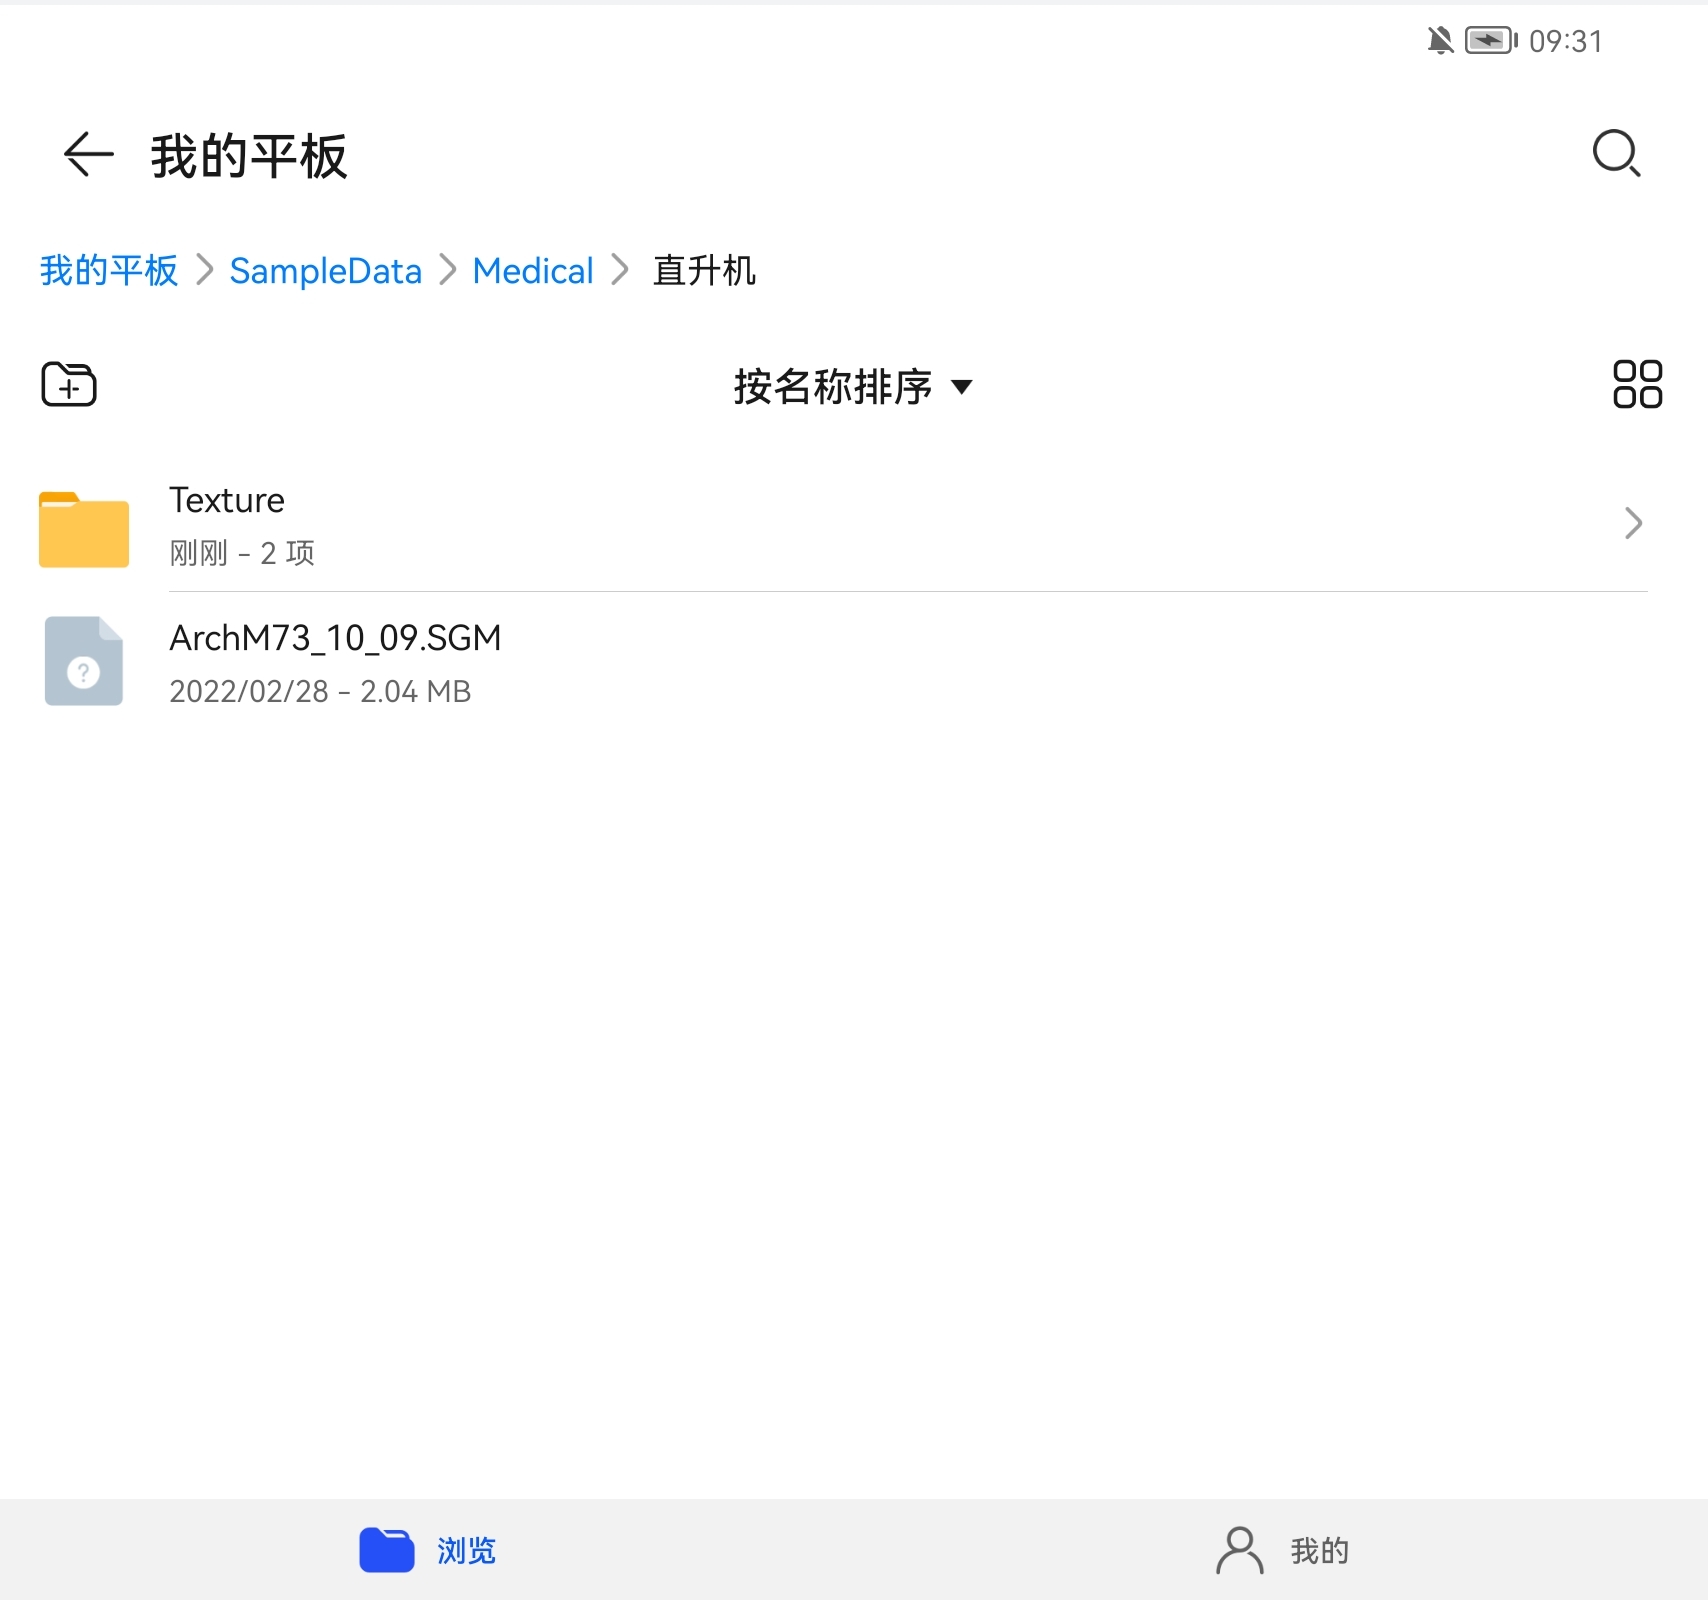Click the person icon for 我的
This screenshot has width=1708, height=1600.
point(1239,1550)
